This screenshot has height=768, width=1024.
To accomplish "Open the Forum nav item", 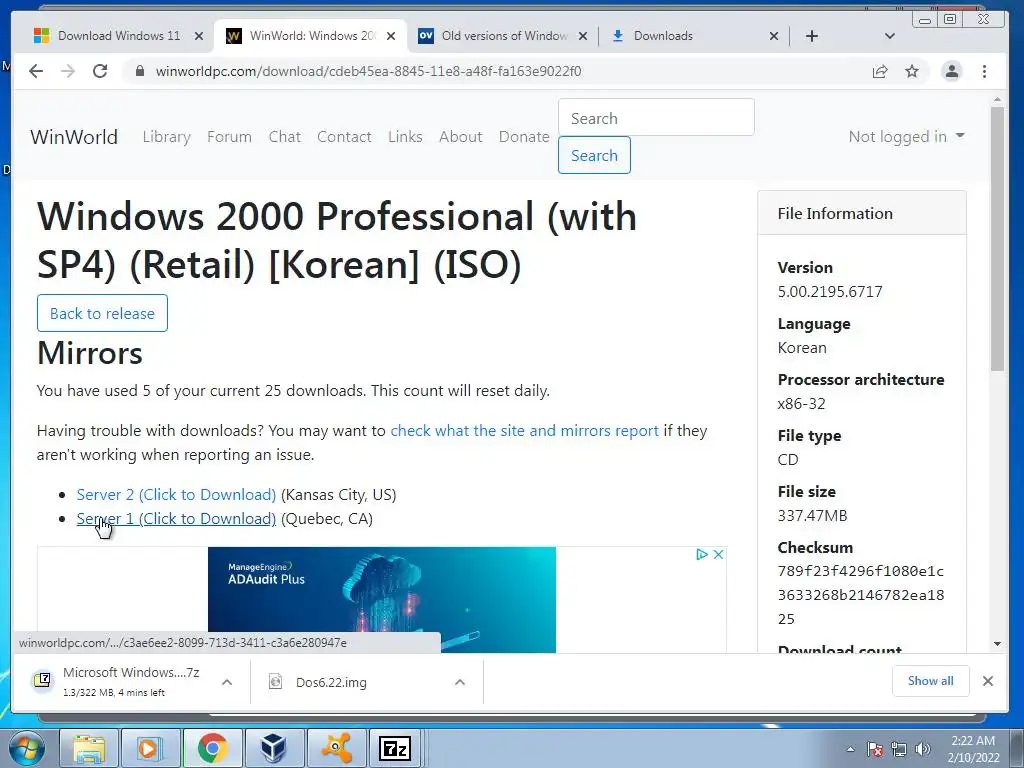I will 229,136.
